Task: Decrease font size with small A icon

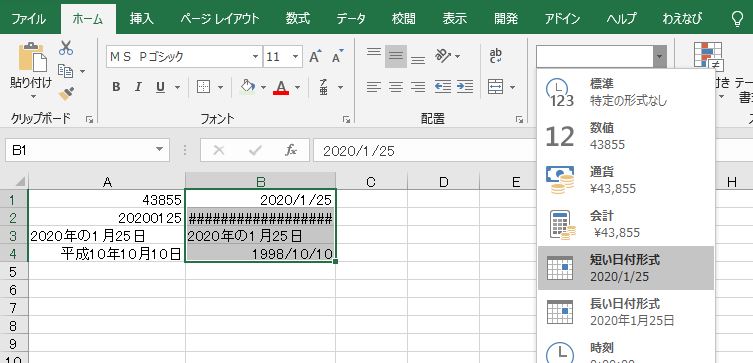Action: click(338, 57)
